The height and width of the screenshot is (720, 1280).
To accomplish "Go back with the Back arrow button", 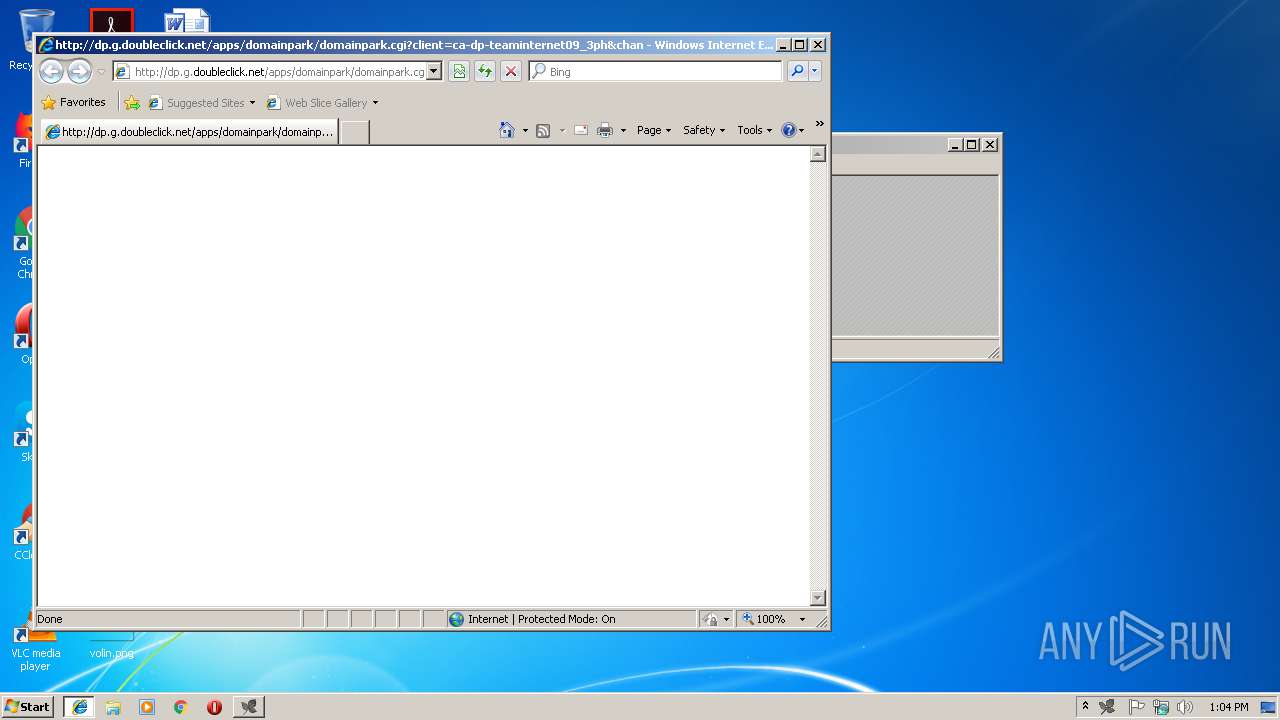I will pyautogui.click(x=51, y=71).
